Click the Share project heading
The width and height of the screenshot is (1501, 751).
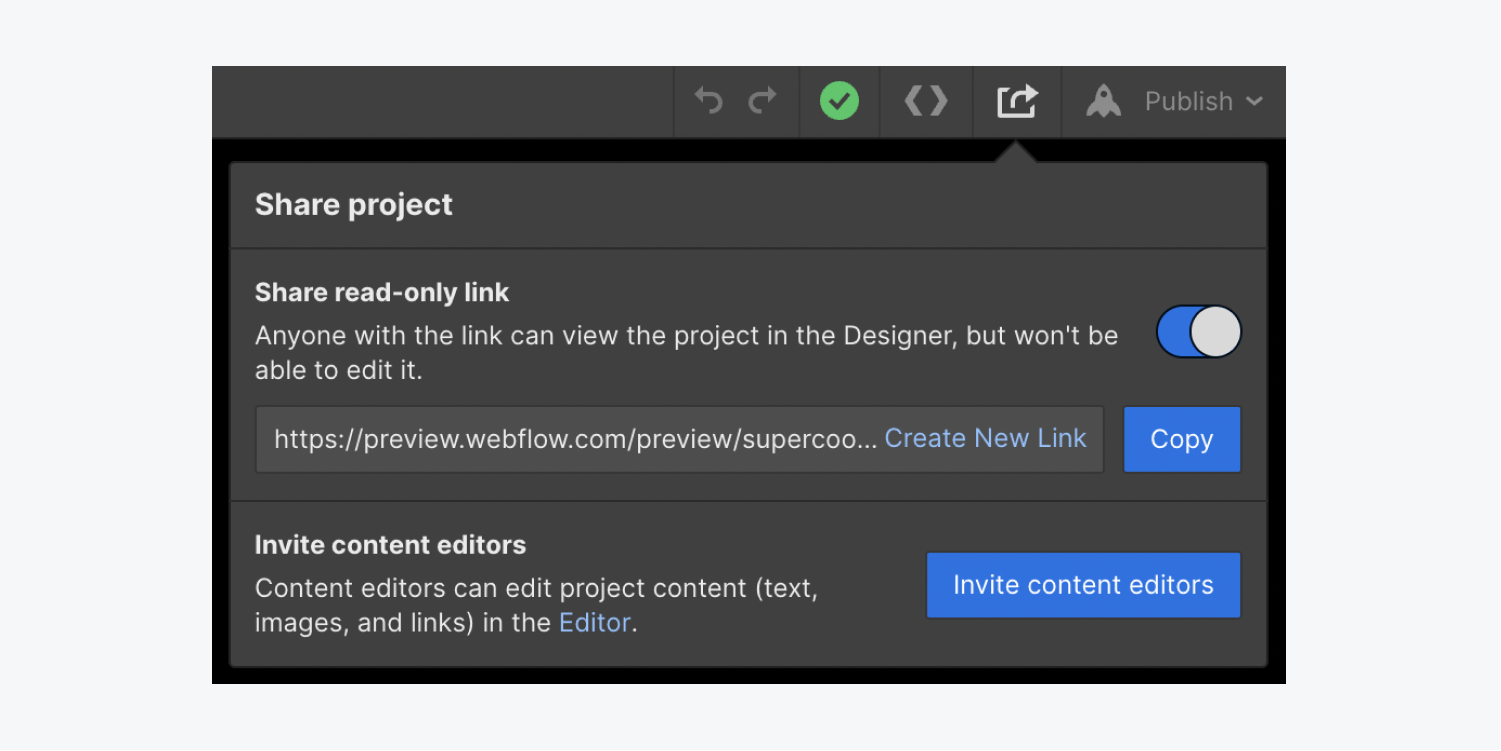[354, 205]
